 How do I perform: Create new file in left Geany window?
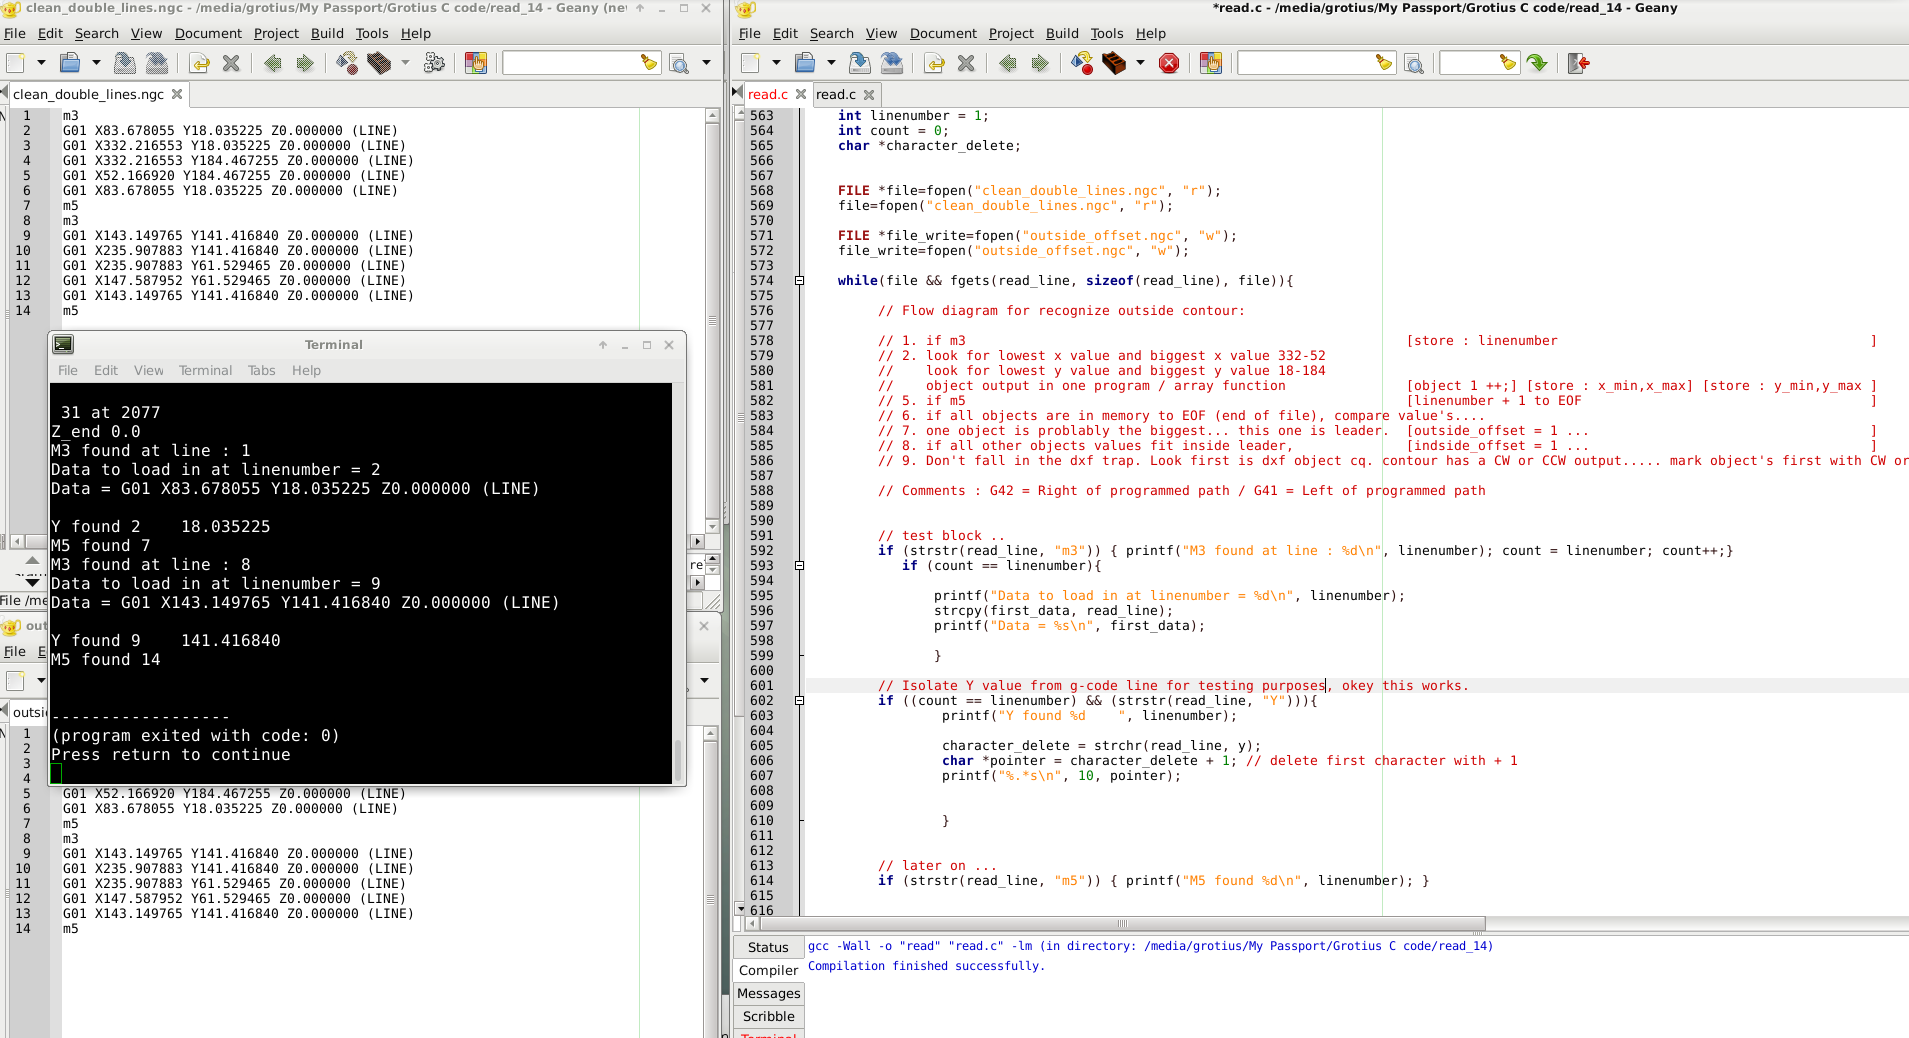16,63
